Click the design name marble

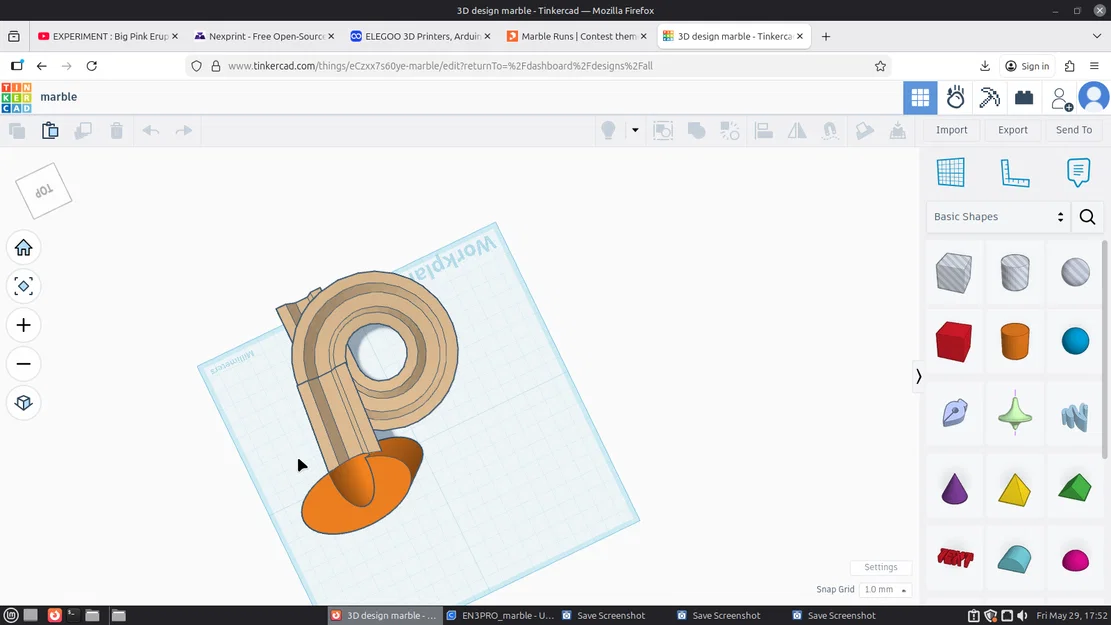point(59,97)
